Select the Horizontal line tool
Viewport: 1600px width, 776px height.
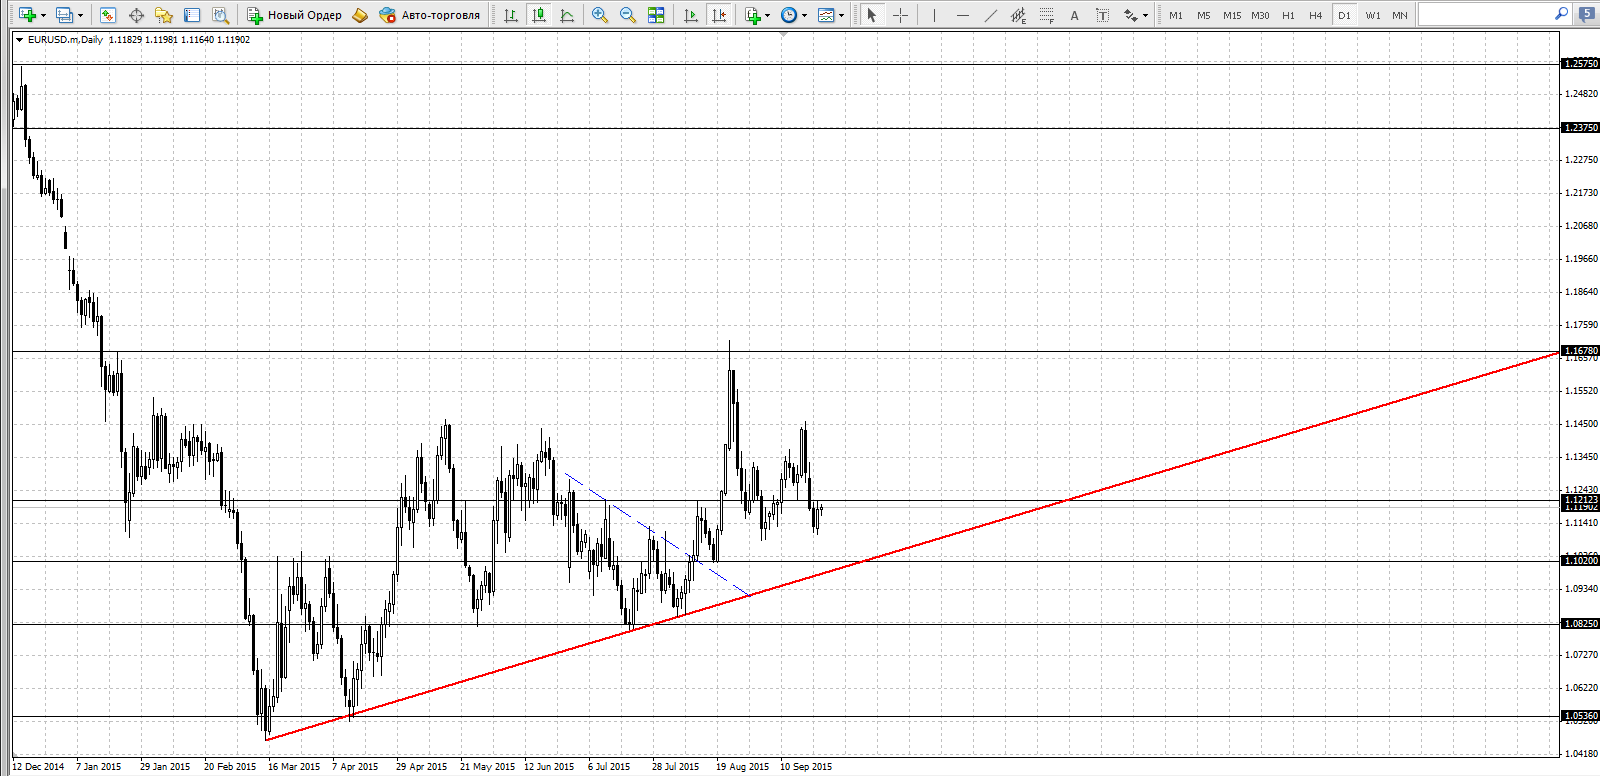pos(962,15)
